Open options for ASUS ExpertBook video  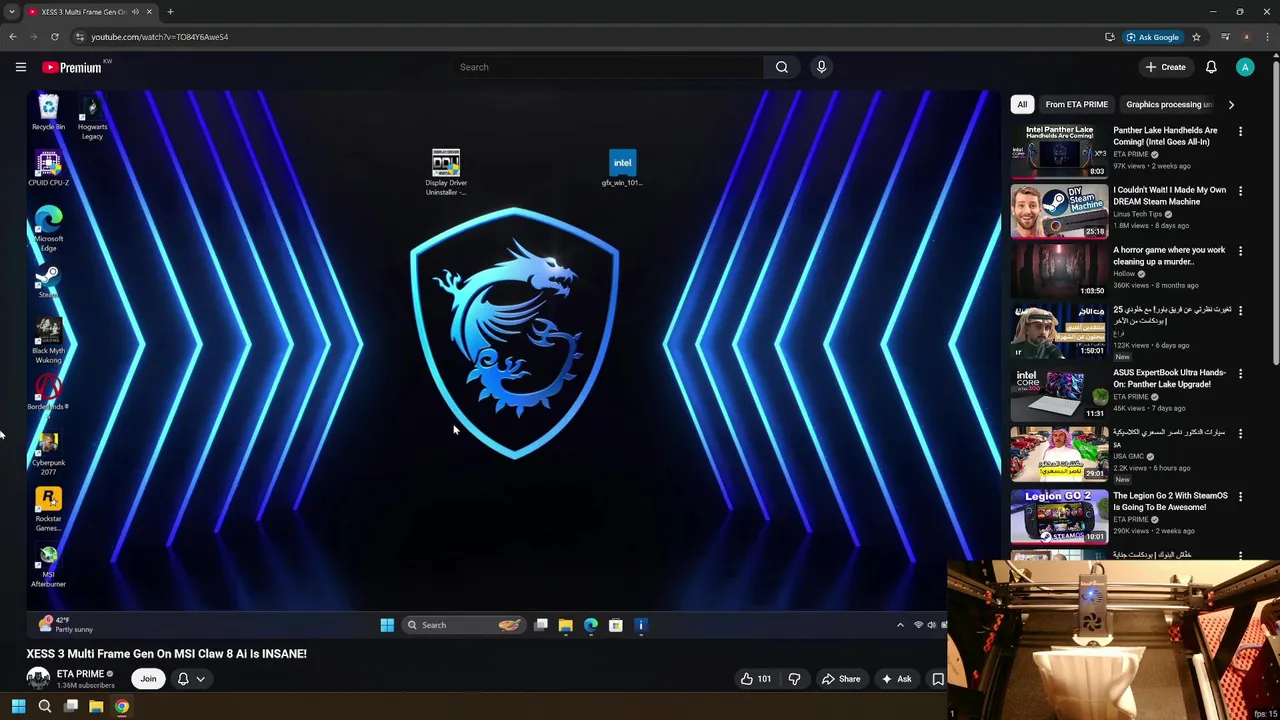click(1240, 374)
